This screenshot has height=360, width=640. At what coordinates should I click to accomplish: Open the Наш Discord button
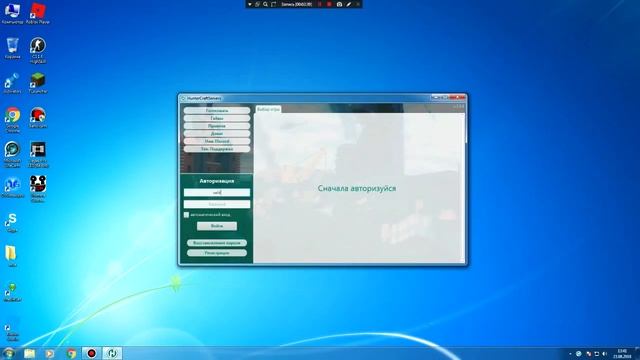coord(217,141)
